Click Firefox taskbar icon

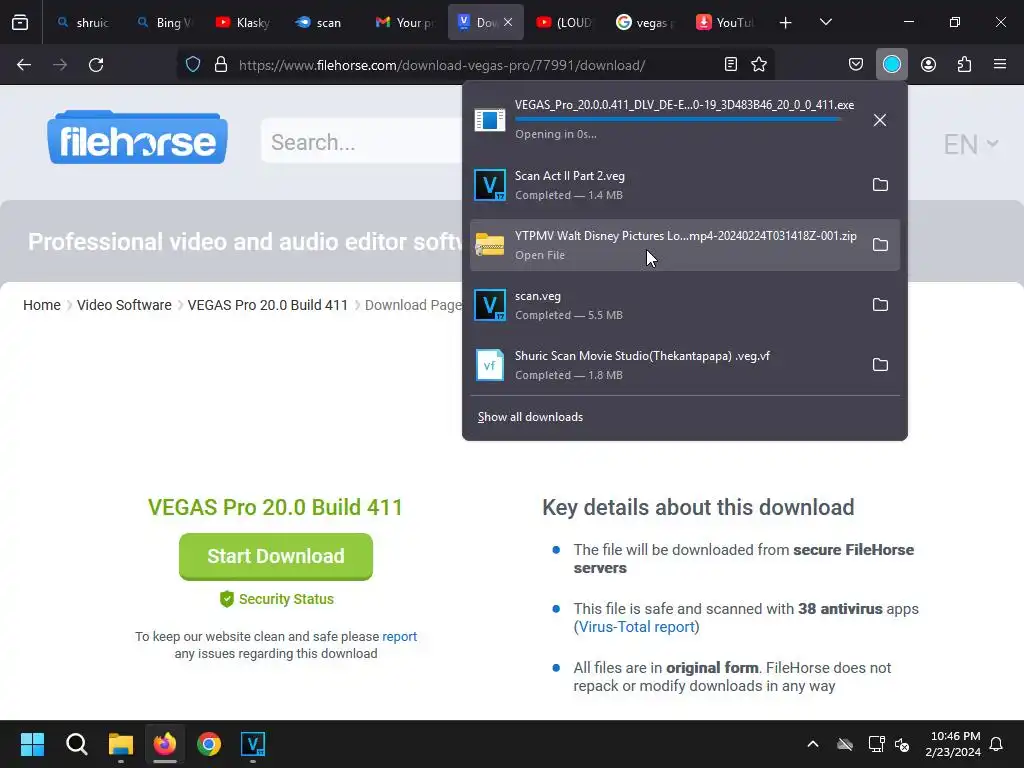(165, 744)
